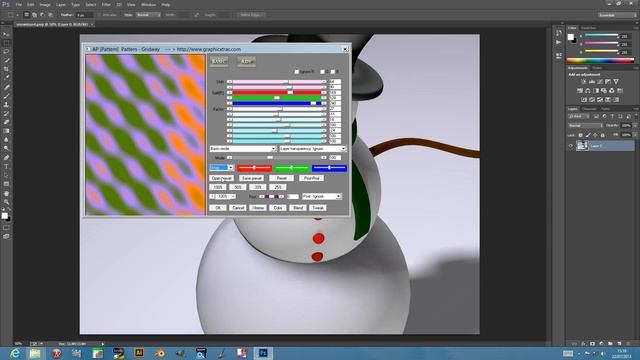Screen dimensions: 640x360
Task: Lock transparent pixels in Layers panel
Action: 581,135
